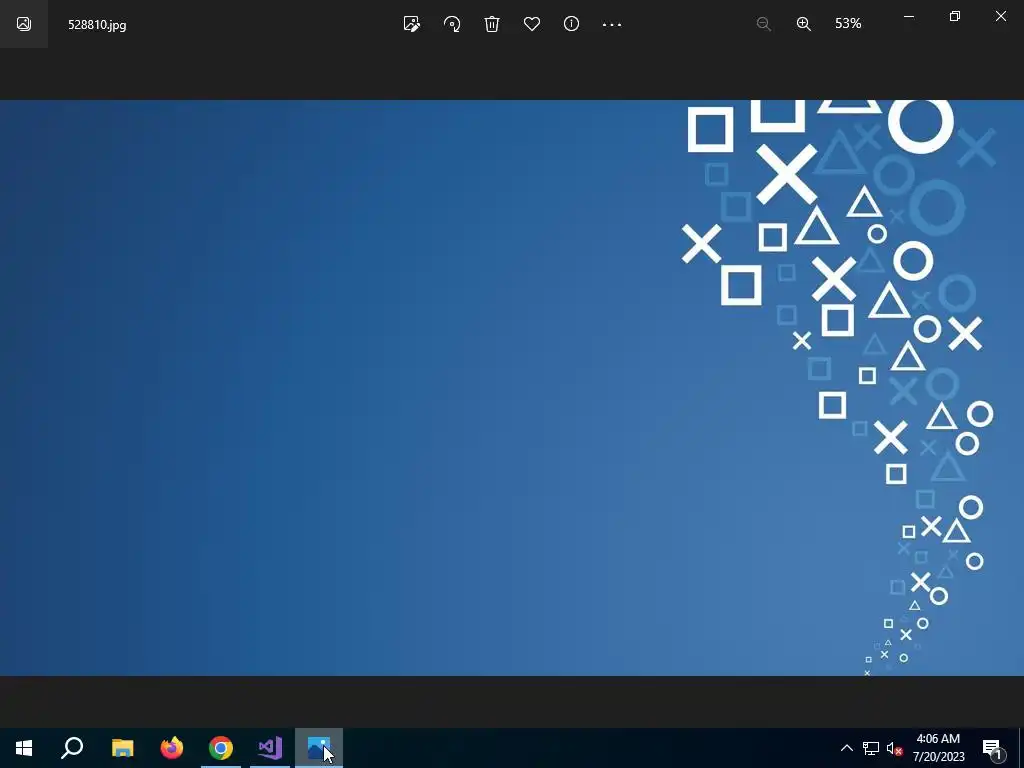The height and width of the screenshot is (768, 1024).
Task: Click the Photos app taskbar icon
Action: click(x=319, y=748)
